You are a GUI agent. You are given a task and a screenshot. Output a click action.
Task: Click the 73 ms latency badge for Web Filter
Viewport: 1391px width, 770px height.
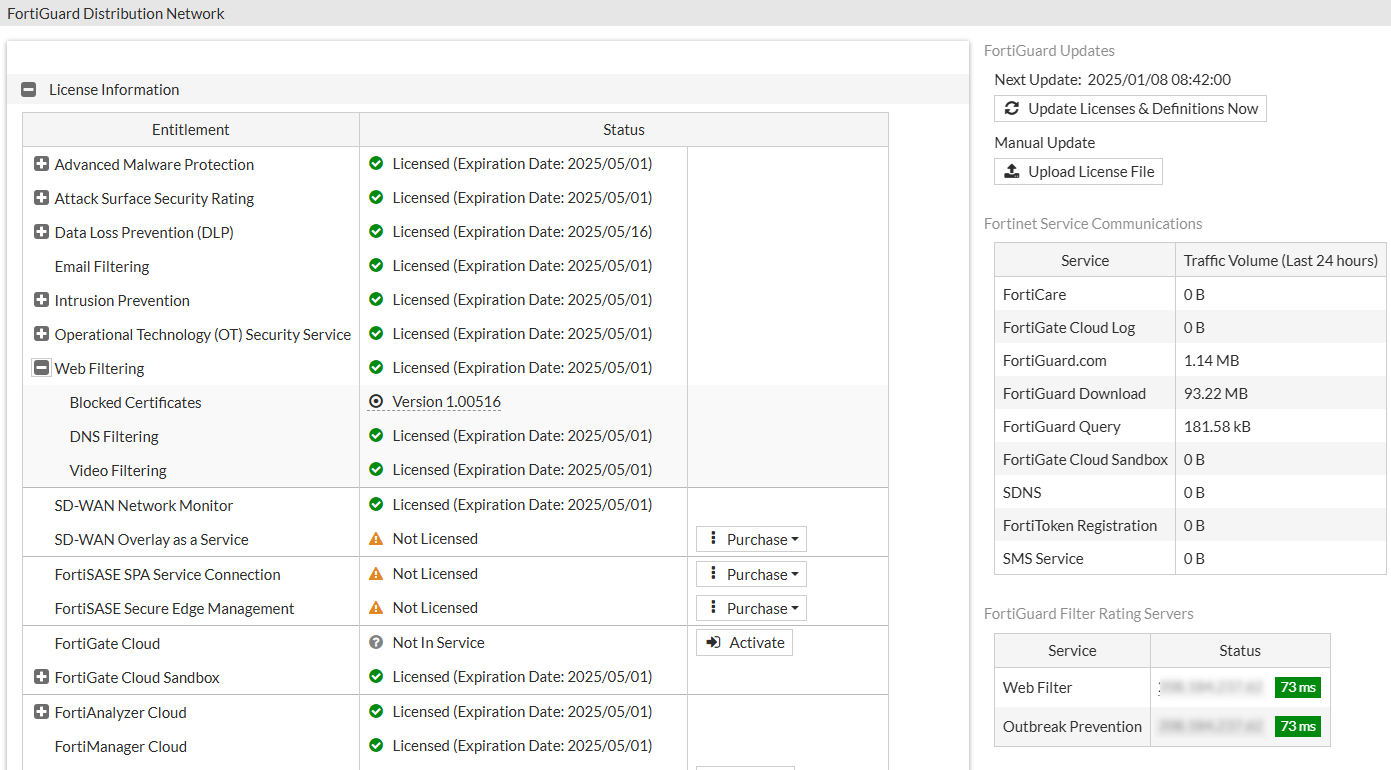pos(1297,687)
